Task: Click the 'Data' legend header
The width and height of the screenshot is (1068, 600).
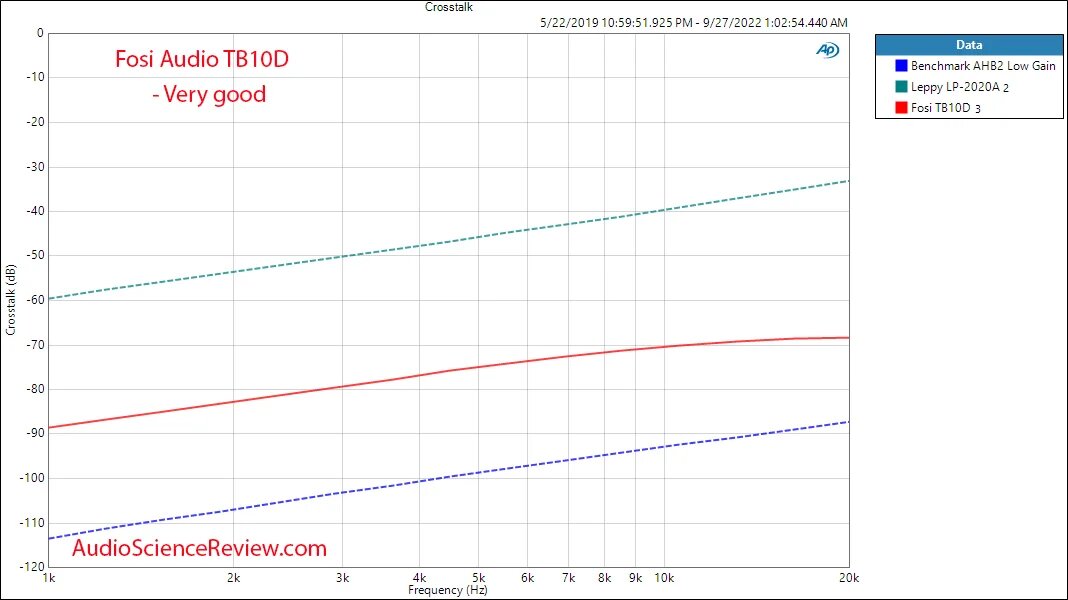Action: point(969,45)
